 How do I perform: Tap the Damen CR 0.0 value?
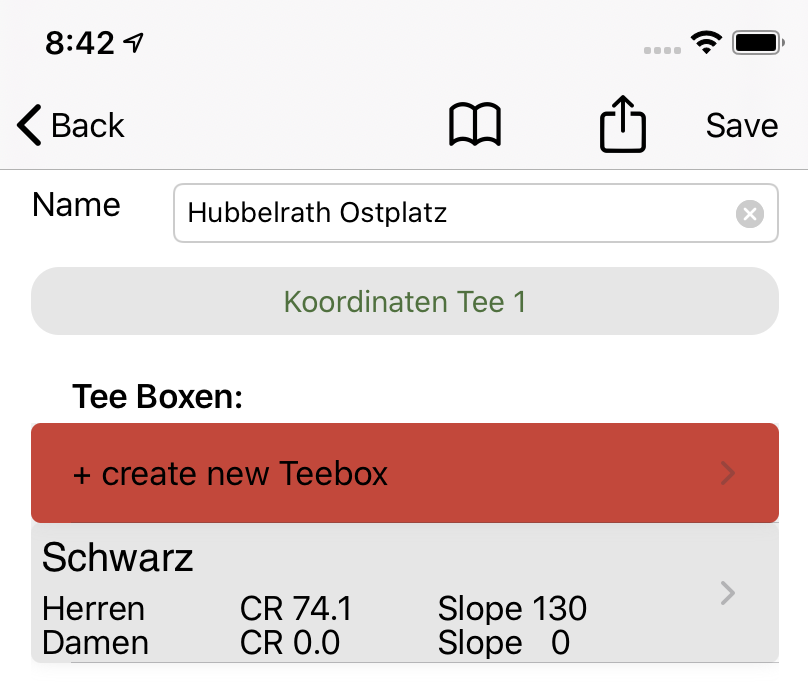tap(290, 643)
